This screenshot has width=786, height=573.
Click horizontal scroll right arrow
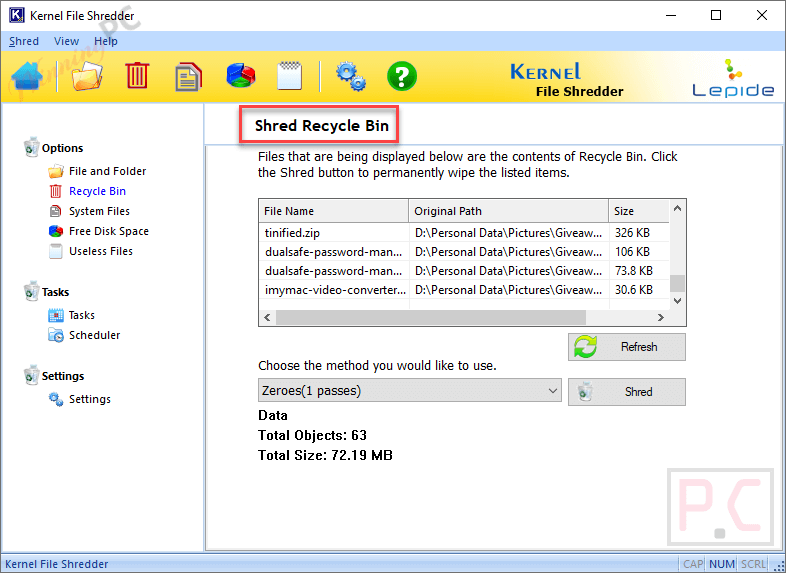click(661, 317)
